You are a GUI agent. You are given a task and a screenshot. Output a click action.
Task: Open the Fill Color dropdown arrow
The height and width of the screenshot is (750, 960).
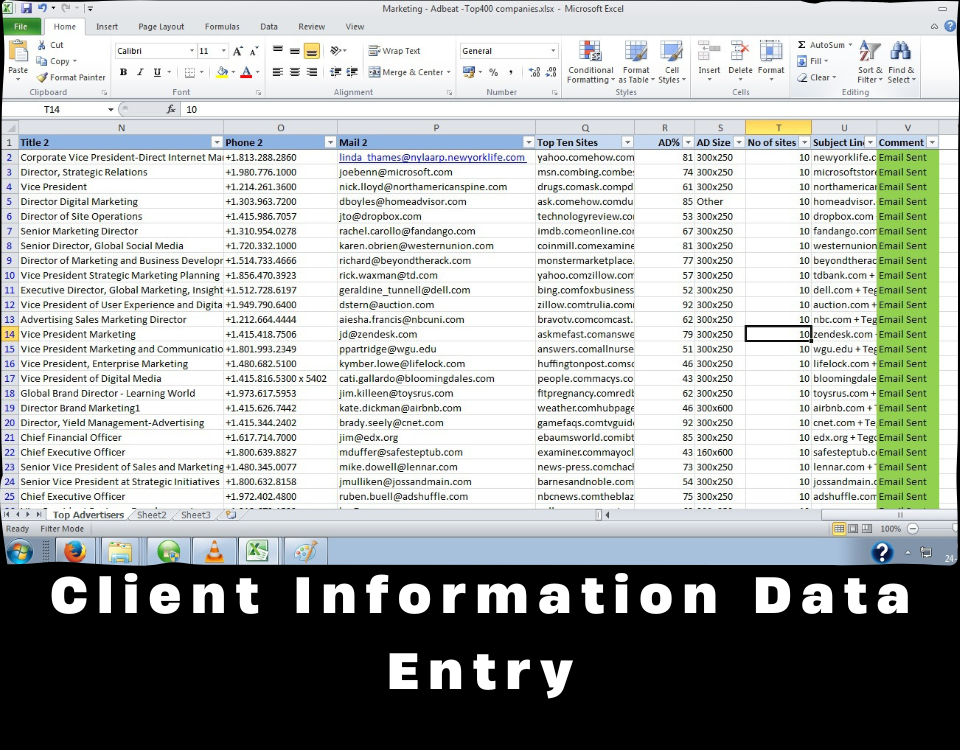233,72
